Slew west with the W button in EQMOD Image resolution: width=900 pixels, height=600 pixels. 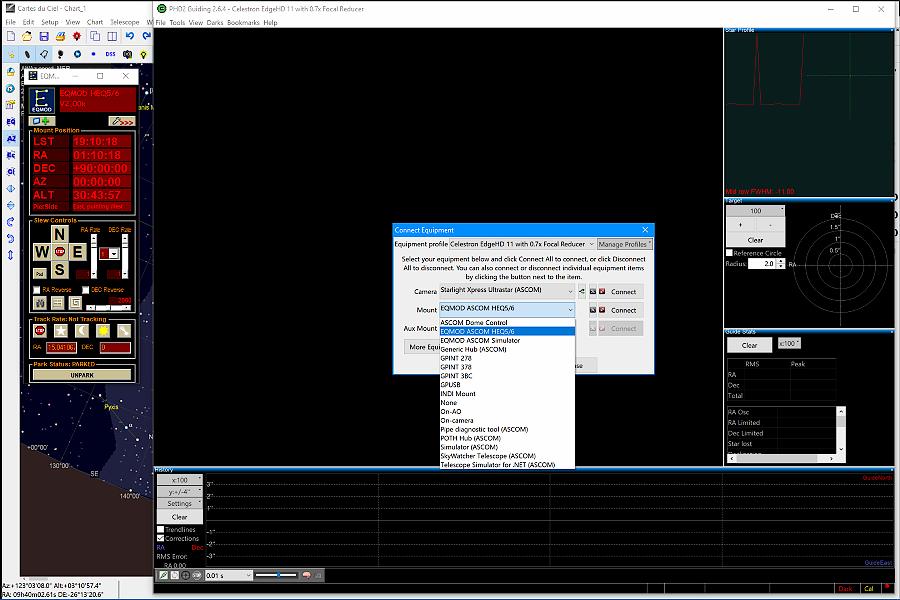pyautogui.click(x=41, y=251)
